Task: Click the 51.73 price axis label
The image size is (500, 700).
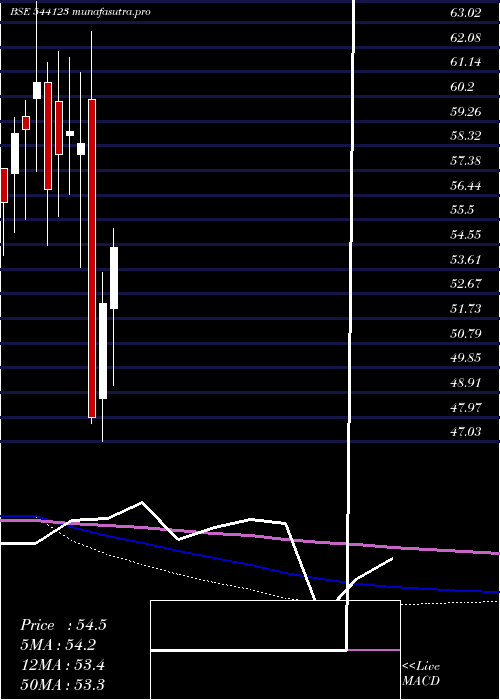Action: (466, 308)
